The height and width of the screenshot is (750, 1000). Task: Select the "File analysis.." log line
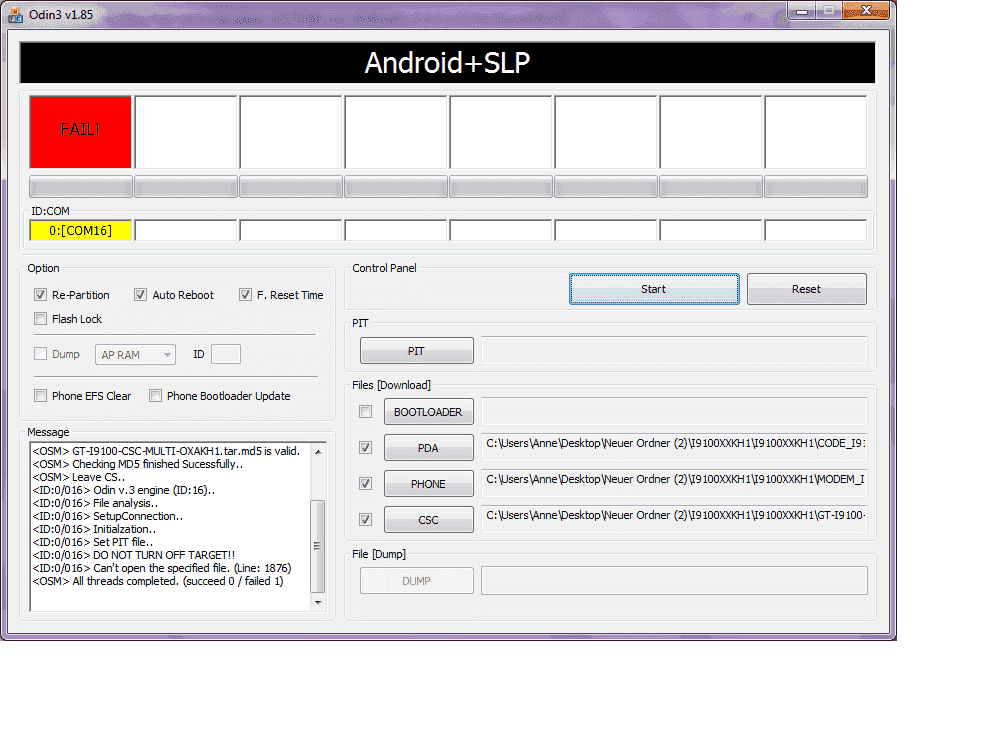[x=96, y=503]
